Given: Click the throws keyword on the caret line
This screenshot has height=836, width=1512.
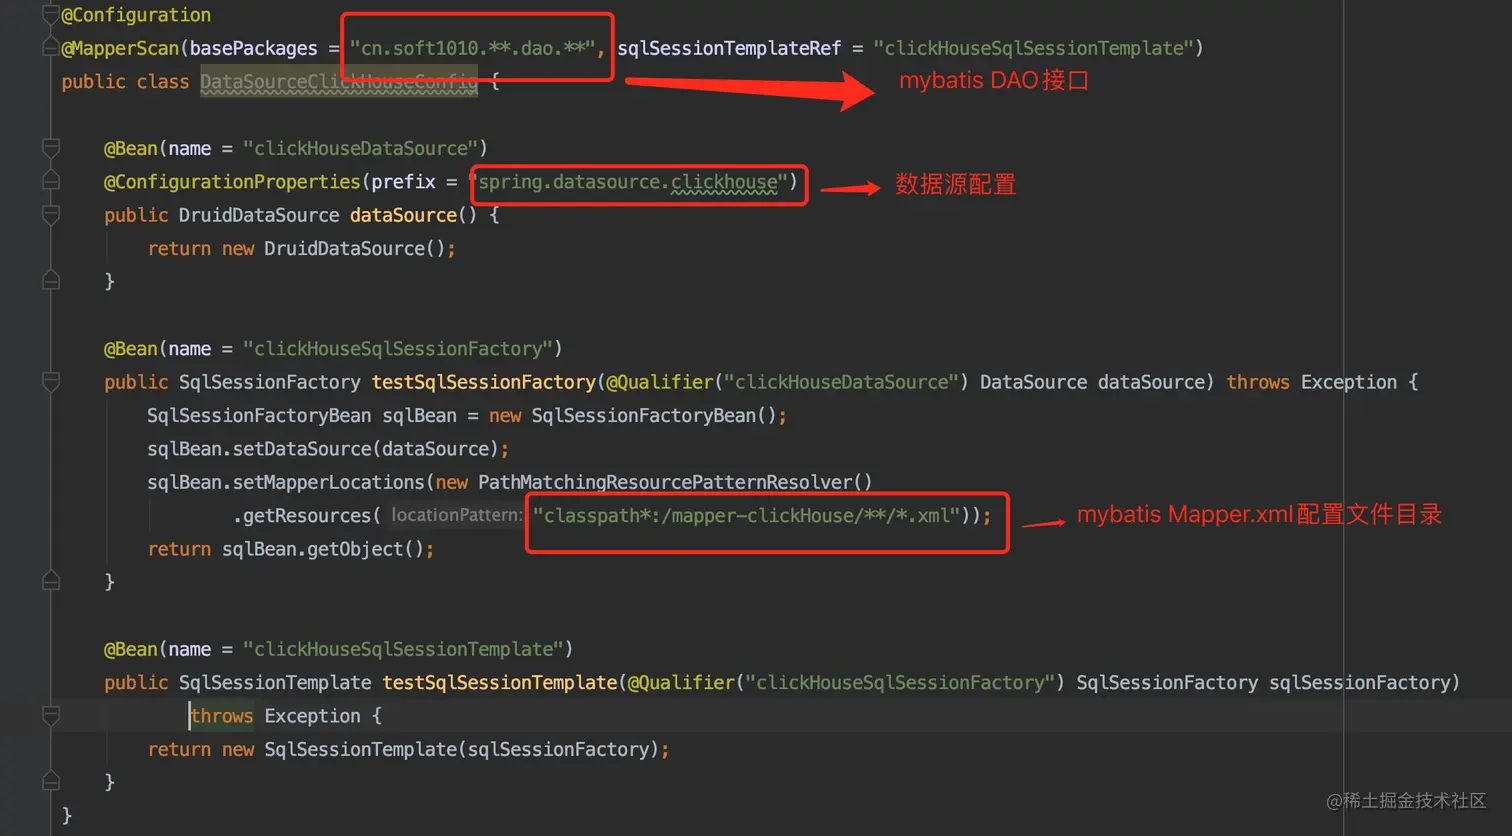Looking at the screenshot, I should [x=222, y=716].
